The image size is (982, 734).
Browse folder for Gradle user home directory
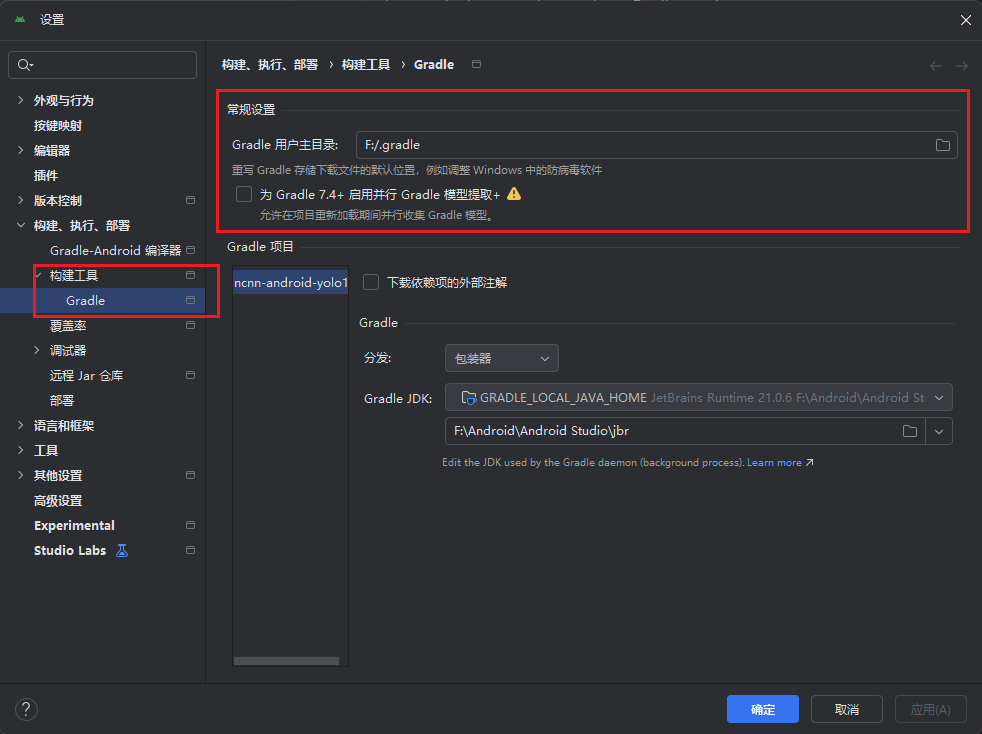pos(943,145)
